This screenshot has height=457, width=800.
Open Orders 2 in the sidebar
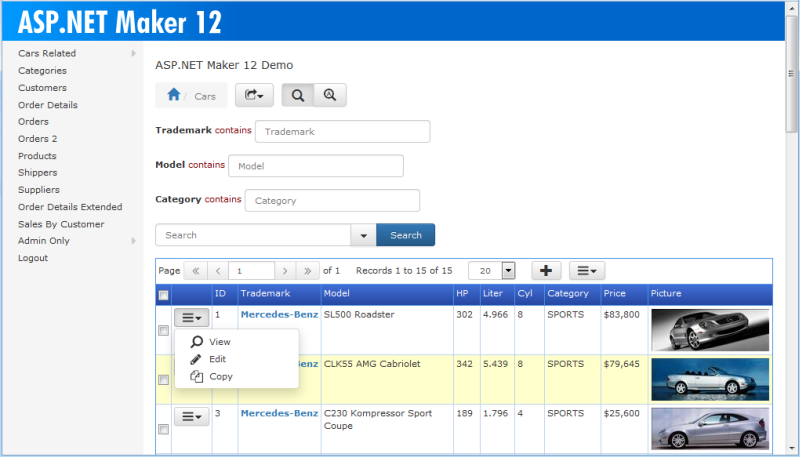38,139
